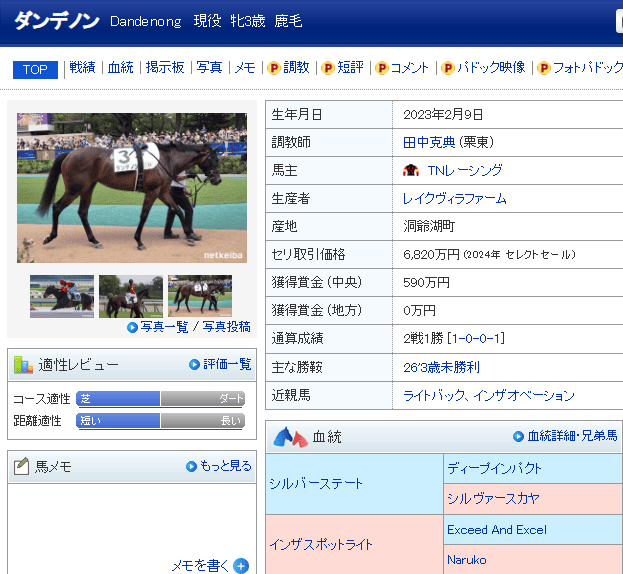Click the メモを書く write memo link
Screen dimensions: 623x574
coord(200,566)
